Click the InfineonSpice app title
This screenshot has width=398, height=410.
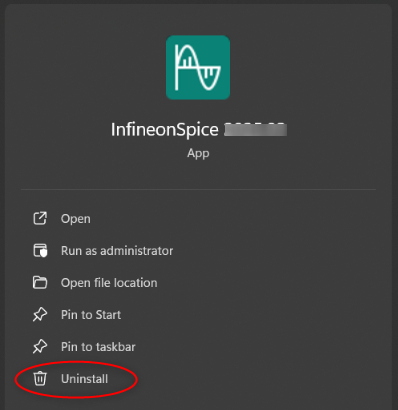[165, 130]
